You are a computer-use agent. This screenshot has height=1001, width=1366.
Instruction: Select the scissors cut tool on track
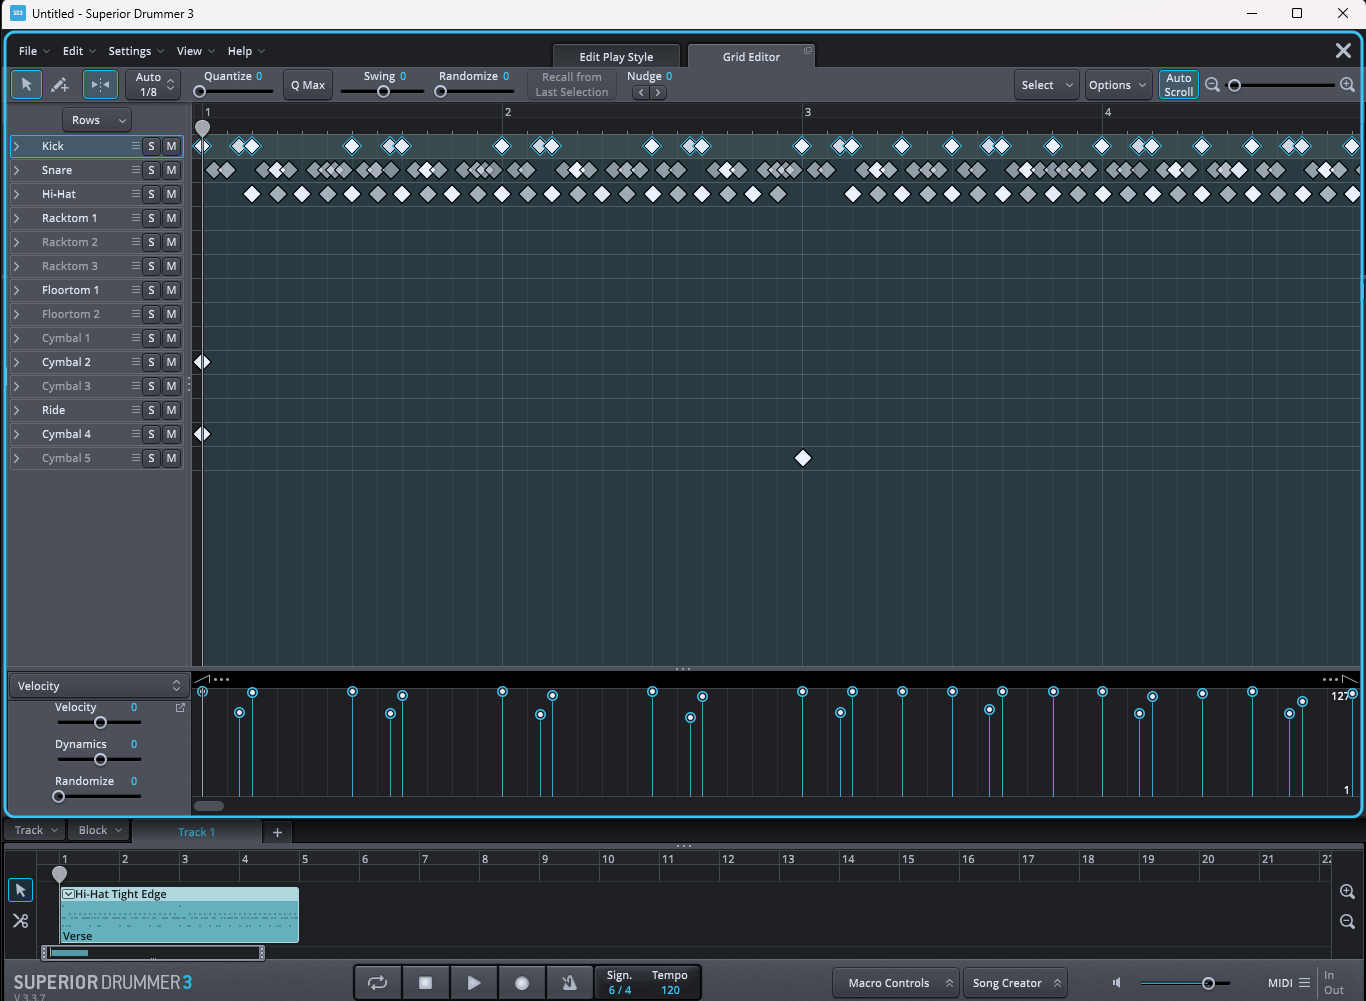click(20, 921)
